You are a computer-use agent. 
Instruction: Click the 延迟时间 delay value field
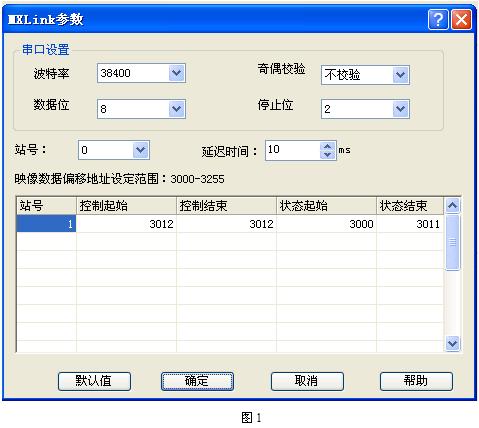293,150
